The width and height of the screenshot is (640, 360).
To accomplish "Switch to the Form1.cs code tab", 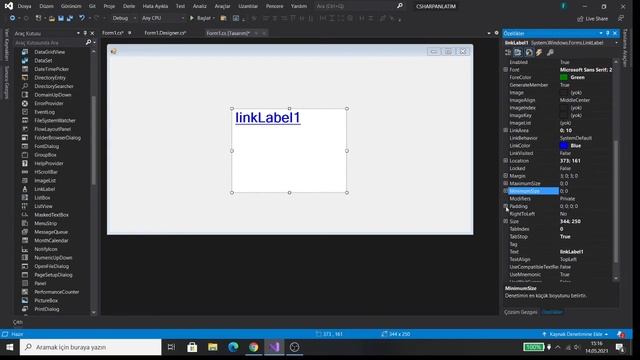I will (x=113, y=33).
